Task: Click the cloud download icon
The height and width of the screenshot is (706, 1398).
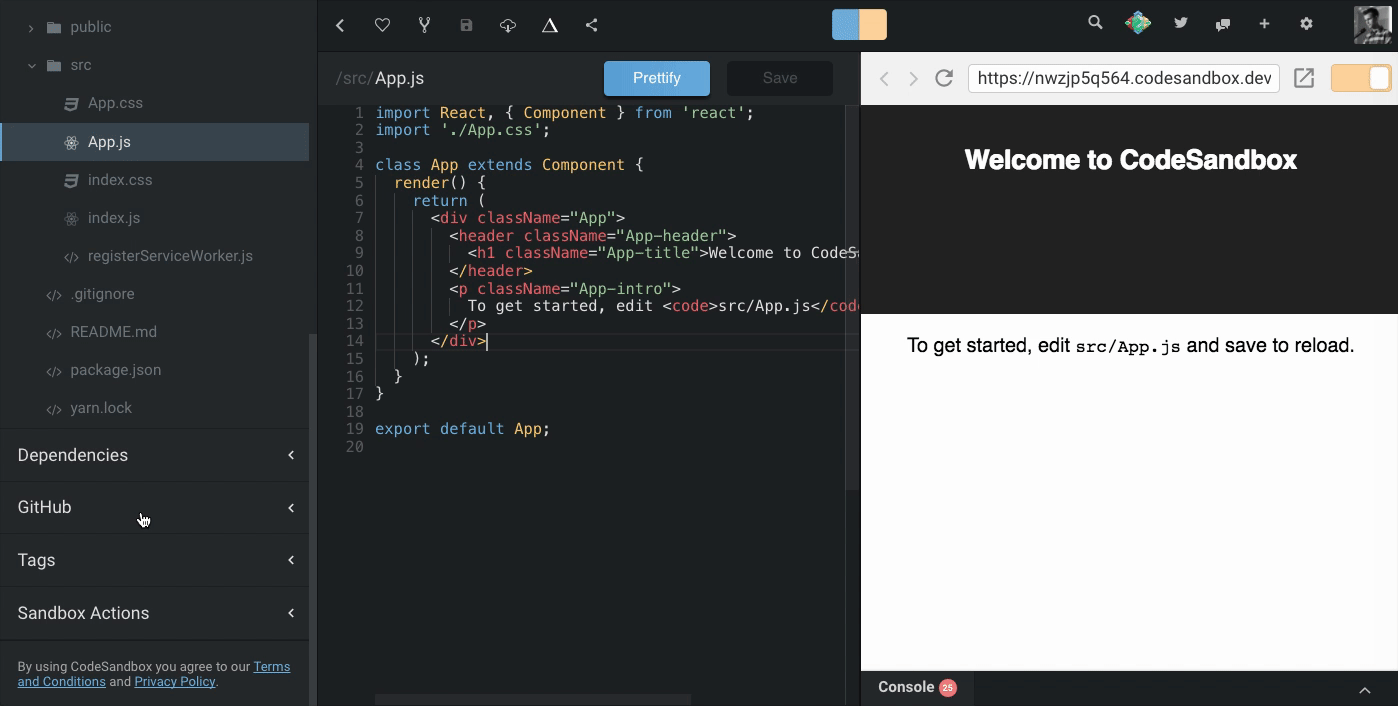Action: tap(508, 25)
